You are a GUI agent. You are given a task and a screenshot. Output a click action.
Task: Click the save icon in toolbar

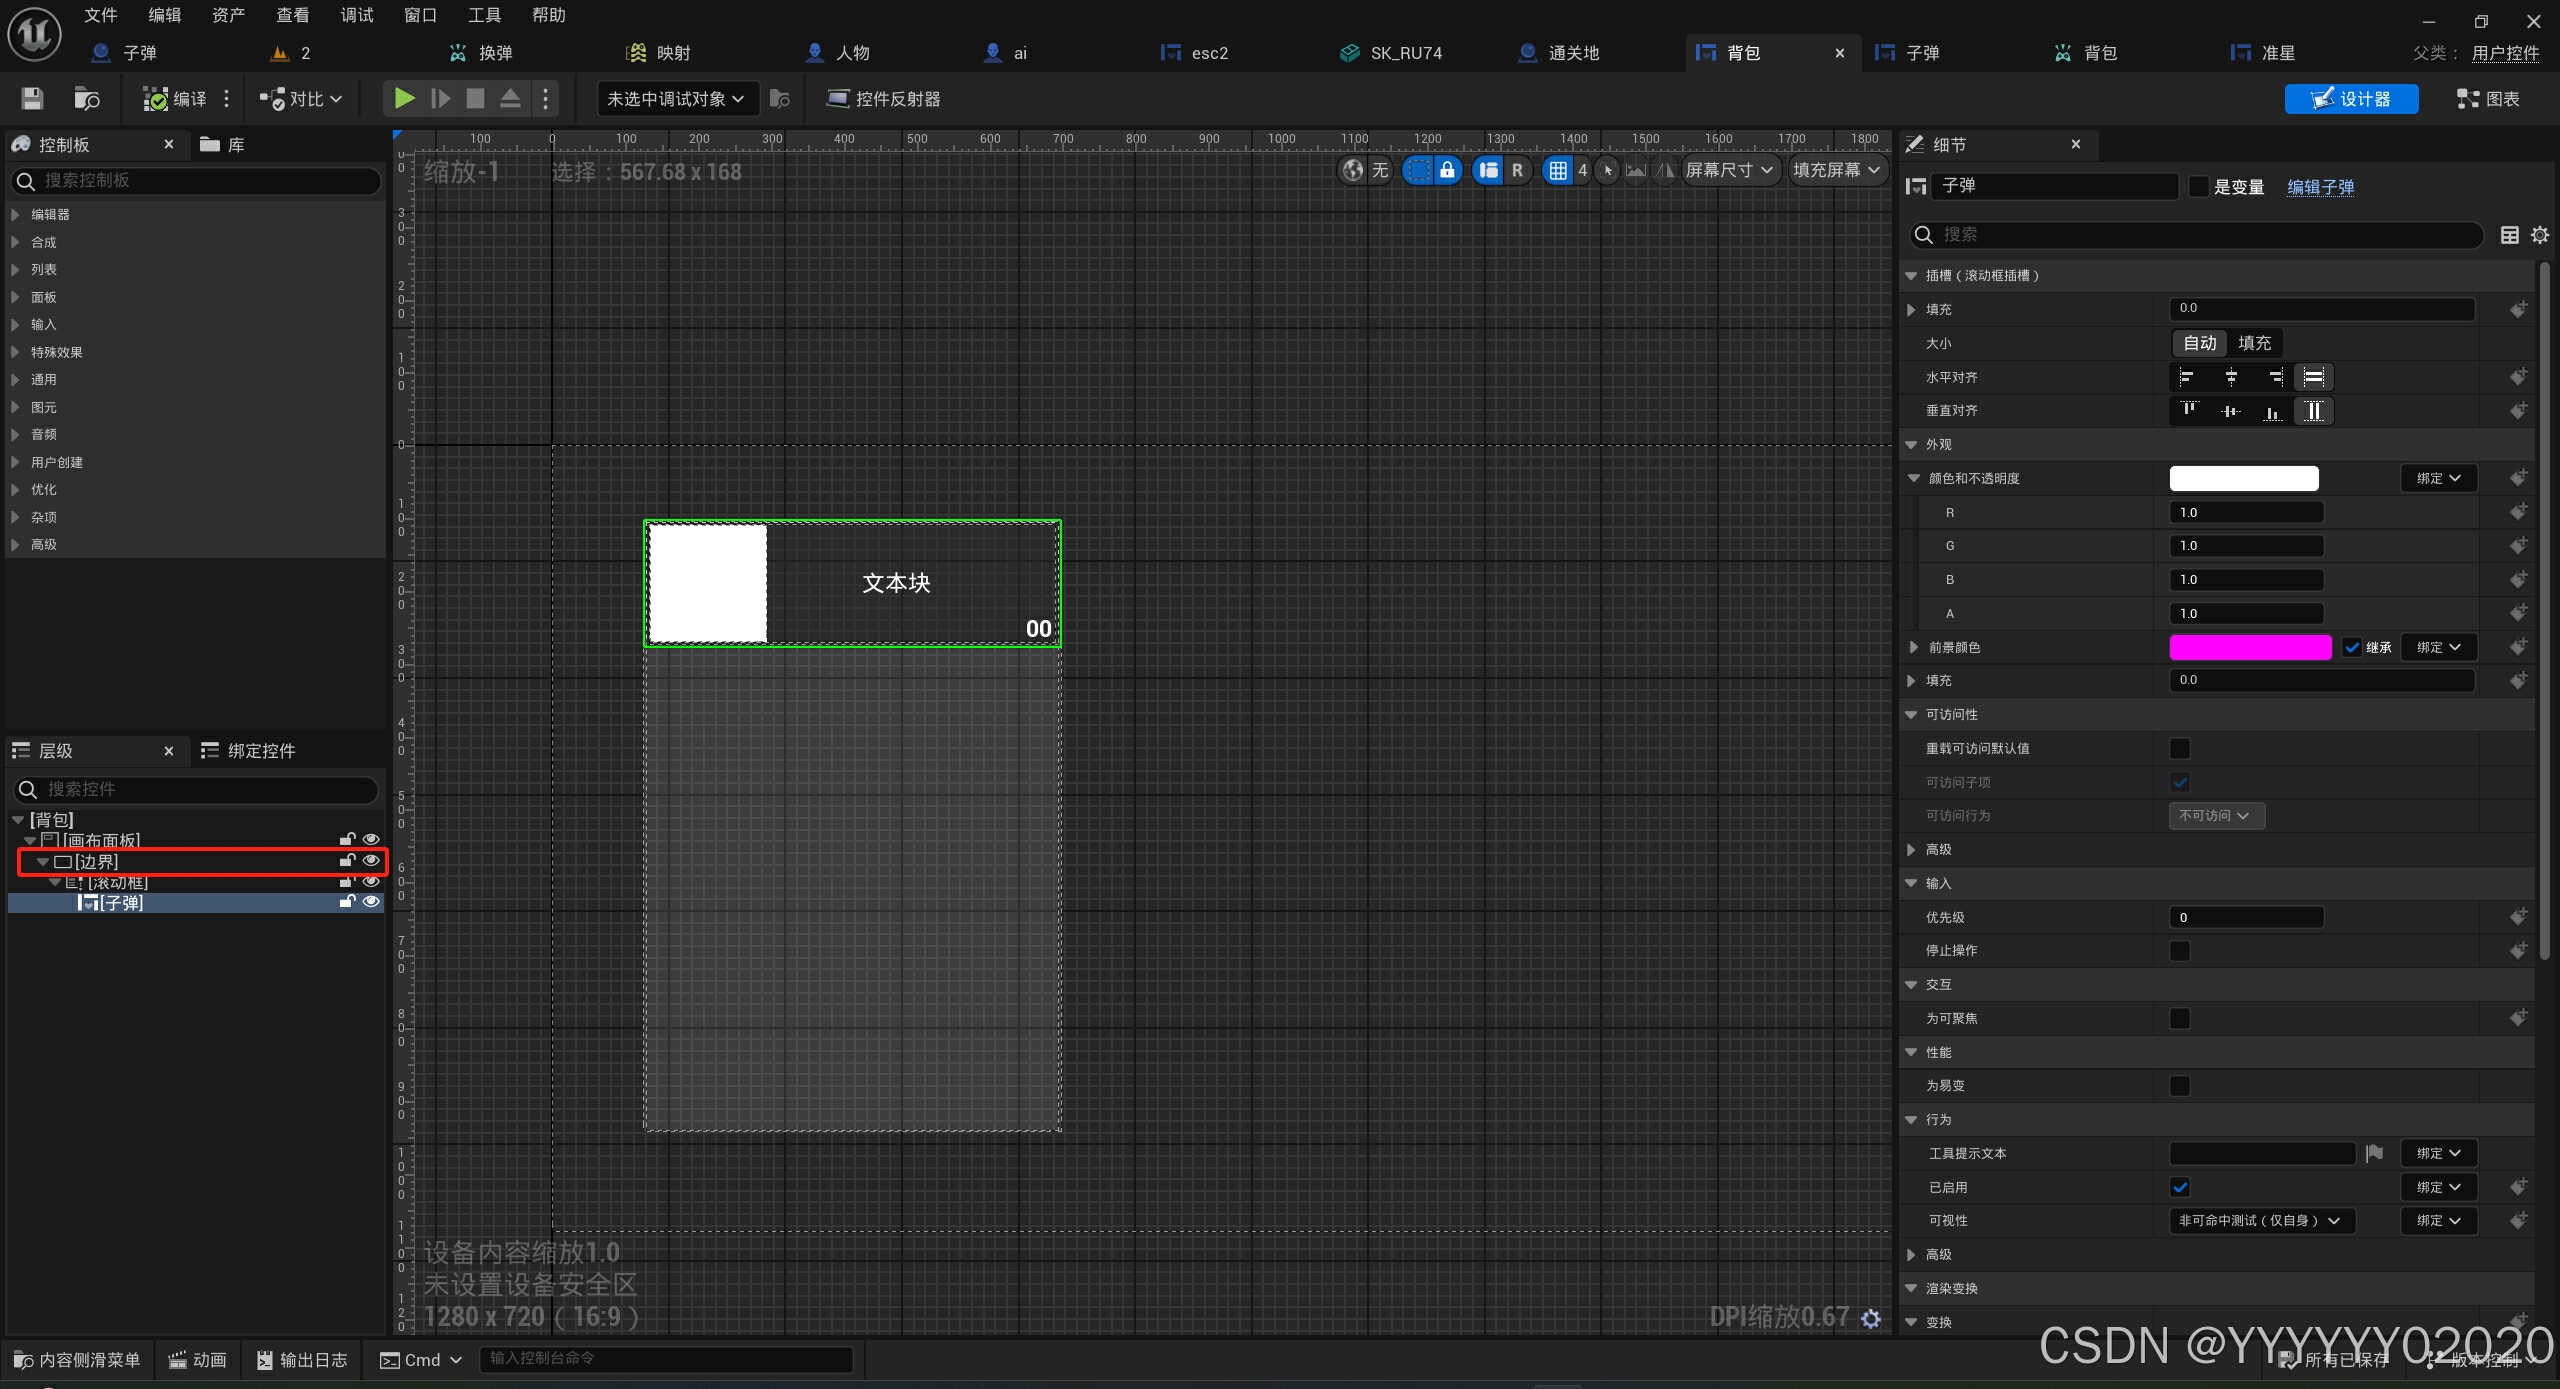32,98
